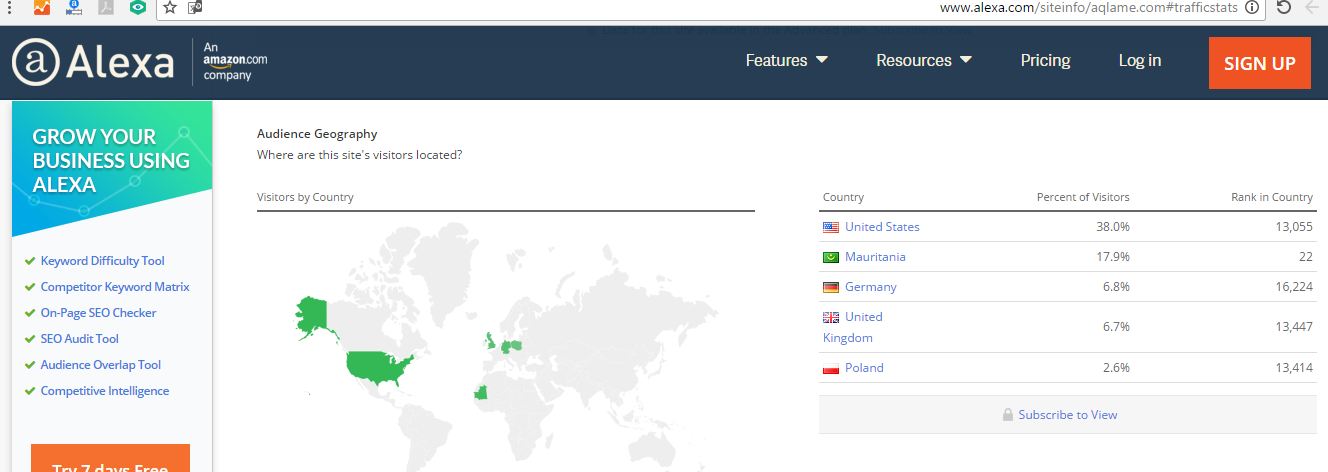This screenshot has width=1328, height=472.
Task: Click the Google Analytics extension icon
Action: [x=41, y=7]
